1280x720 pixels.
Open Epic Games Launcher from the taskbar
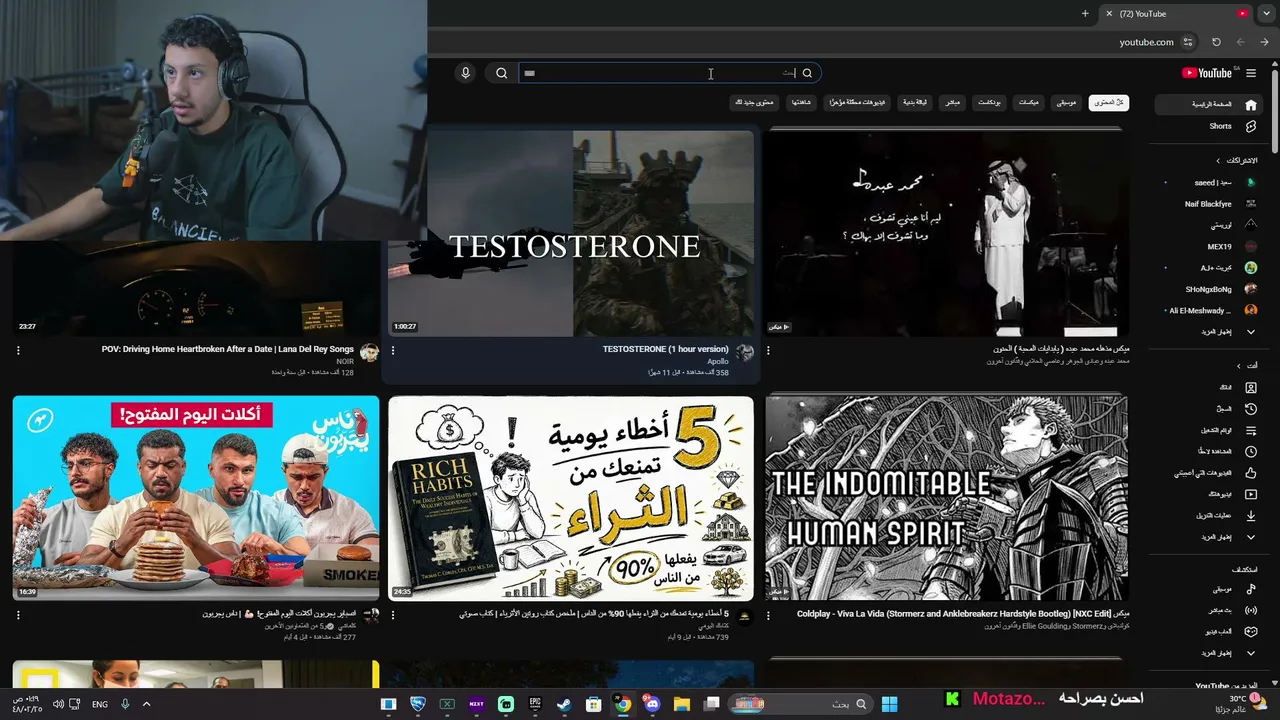[535, 704]
